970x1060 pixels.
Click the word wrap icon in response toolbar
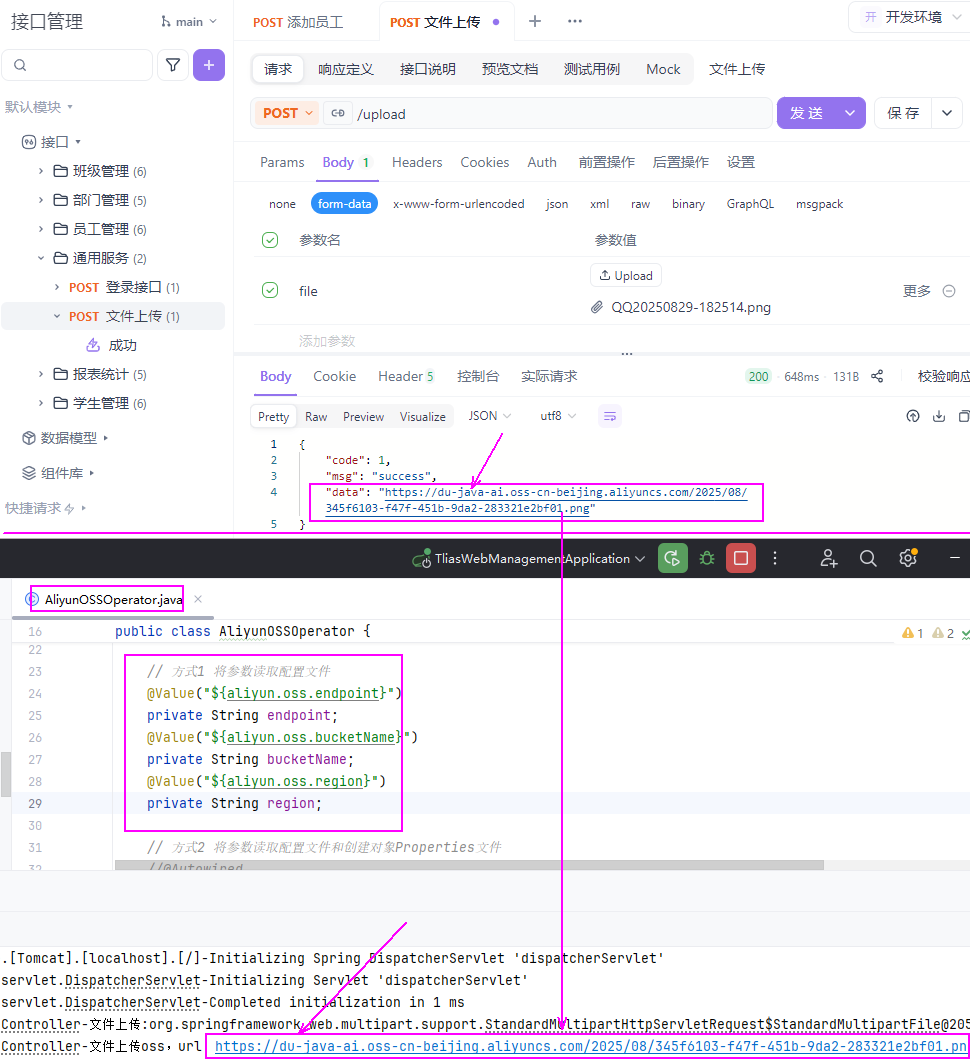pos(610,416)
